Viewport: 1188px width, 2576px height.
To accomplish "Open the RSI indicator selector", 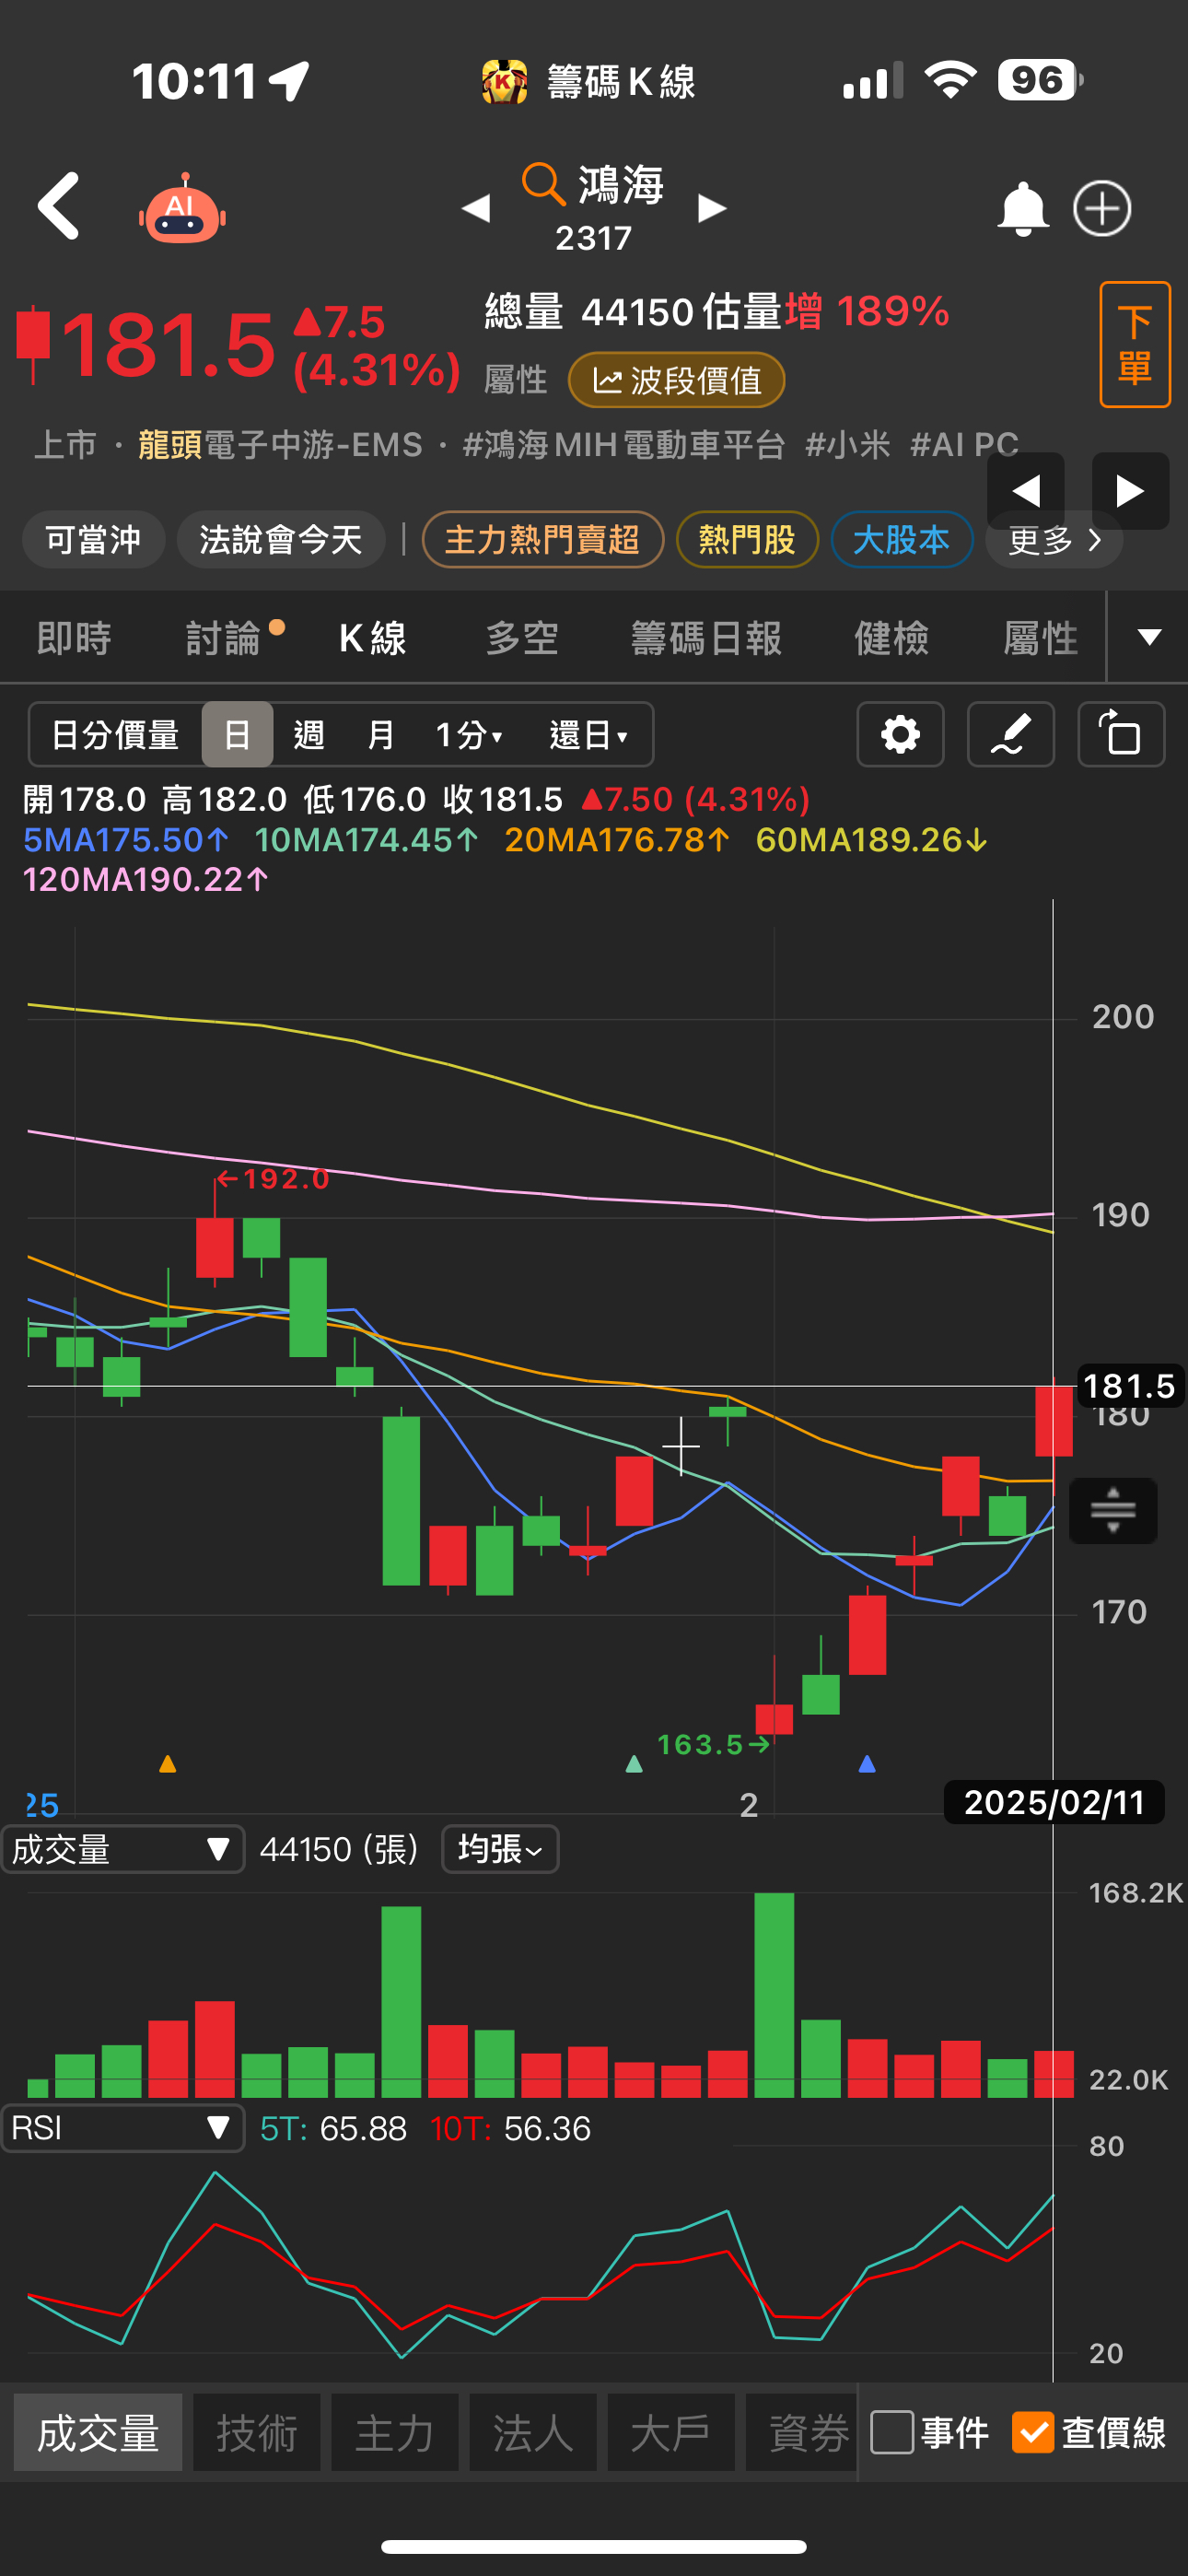I will (x=123, y=2128).
